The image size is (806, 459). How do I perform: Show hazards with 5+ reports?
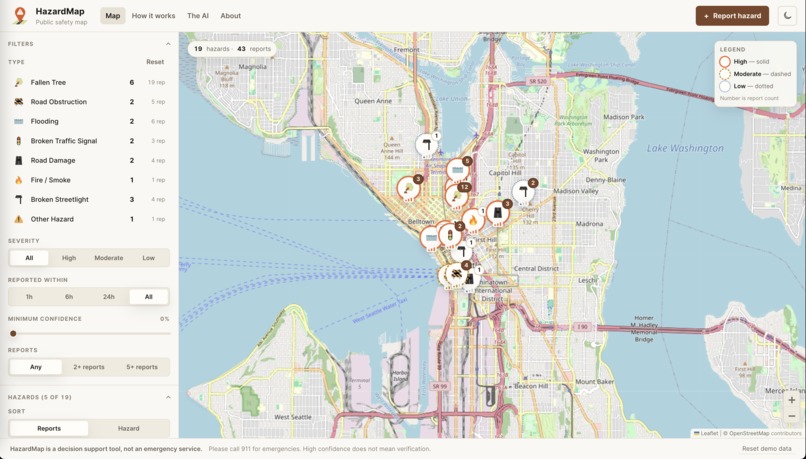click(142, 367)
